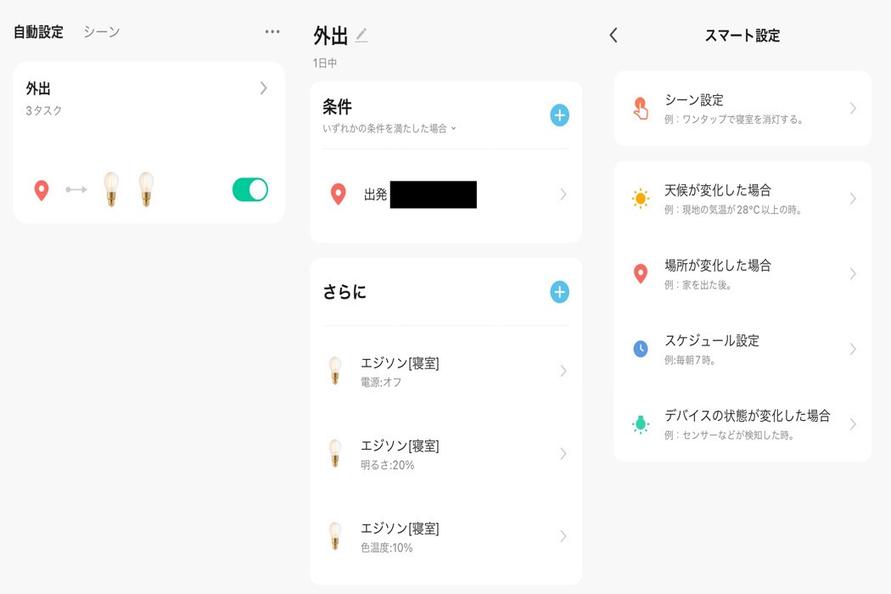Click the clock icon for schedule setting
The width and height of the screenshot is (891, 594).
[x=641, y=349]
